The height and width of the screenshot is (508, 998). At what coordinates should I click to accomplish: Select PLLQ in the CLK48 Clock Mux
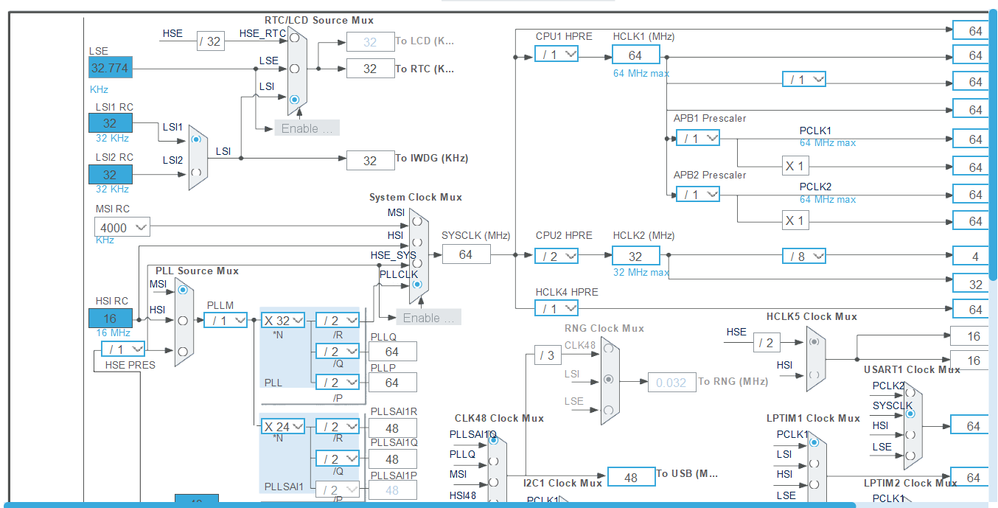494,461
